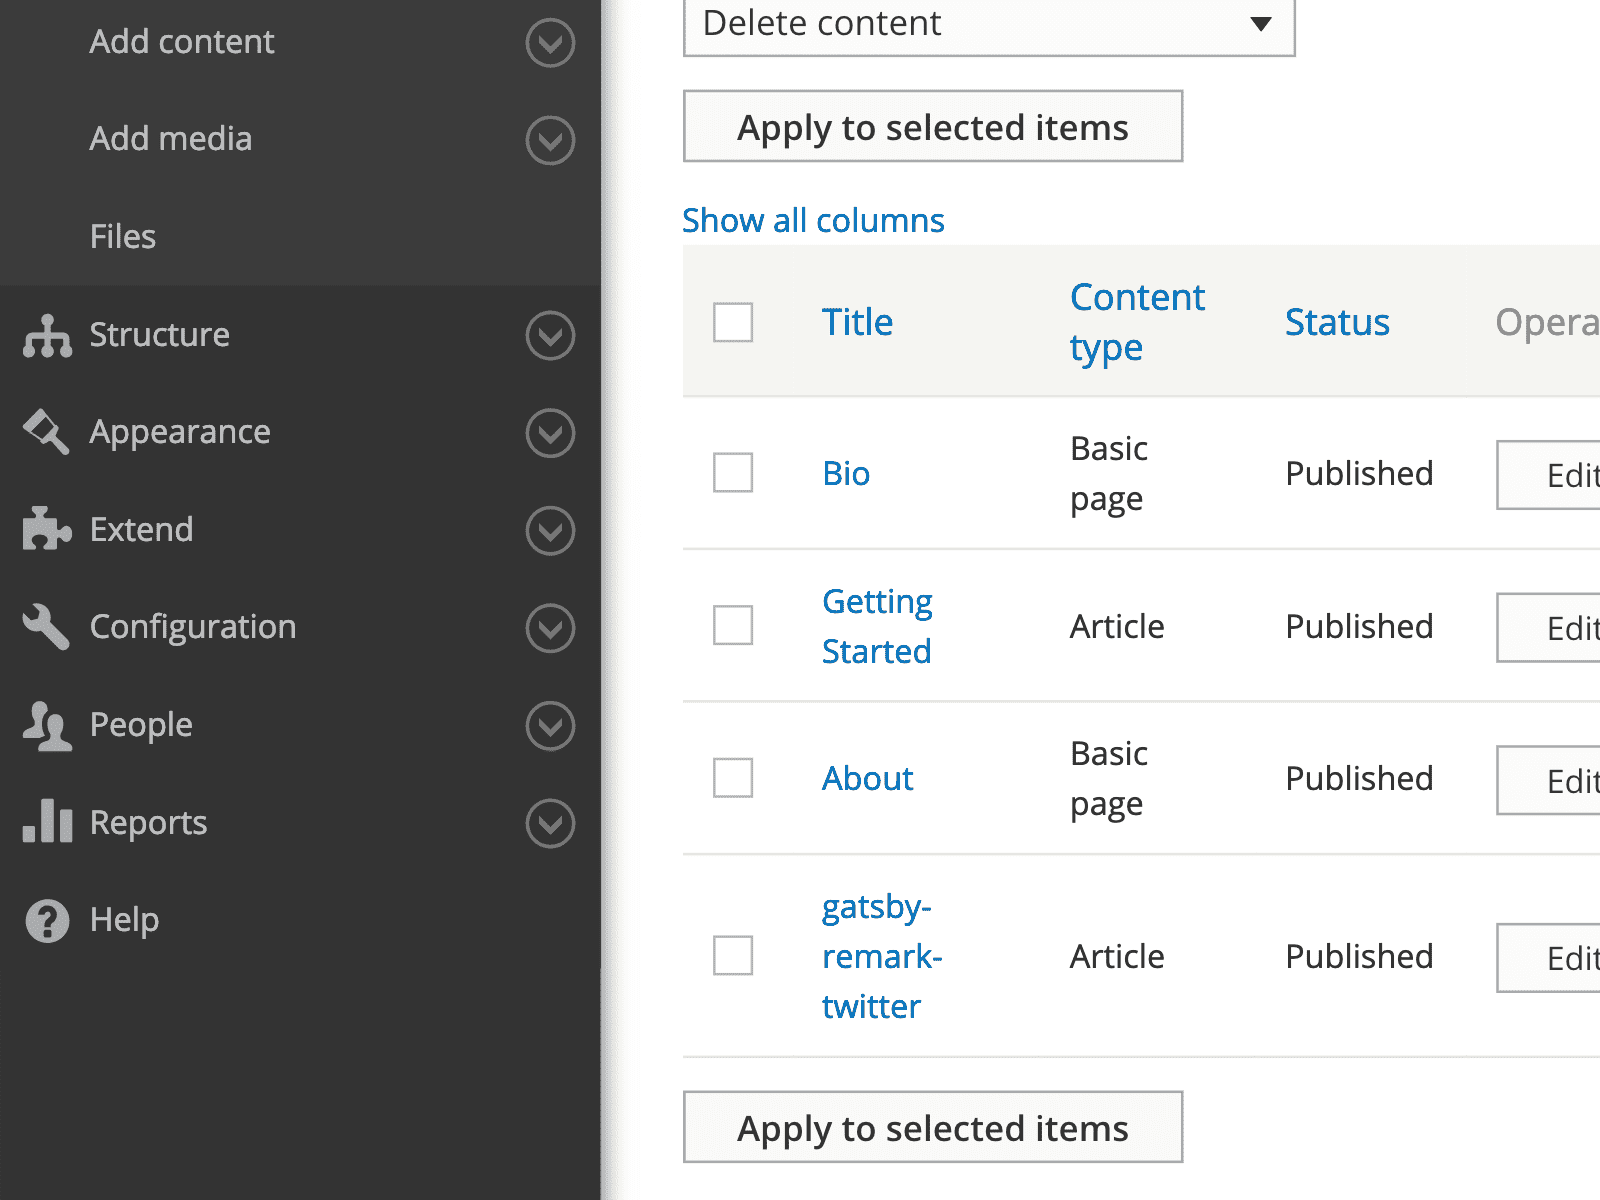
Task: Open the Appearance paintbrush icon
Action: click(47, 432)
